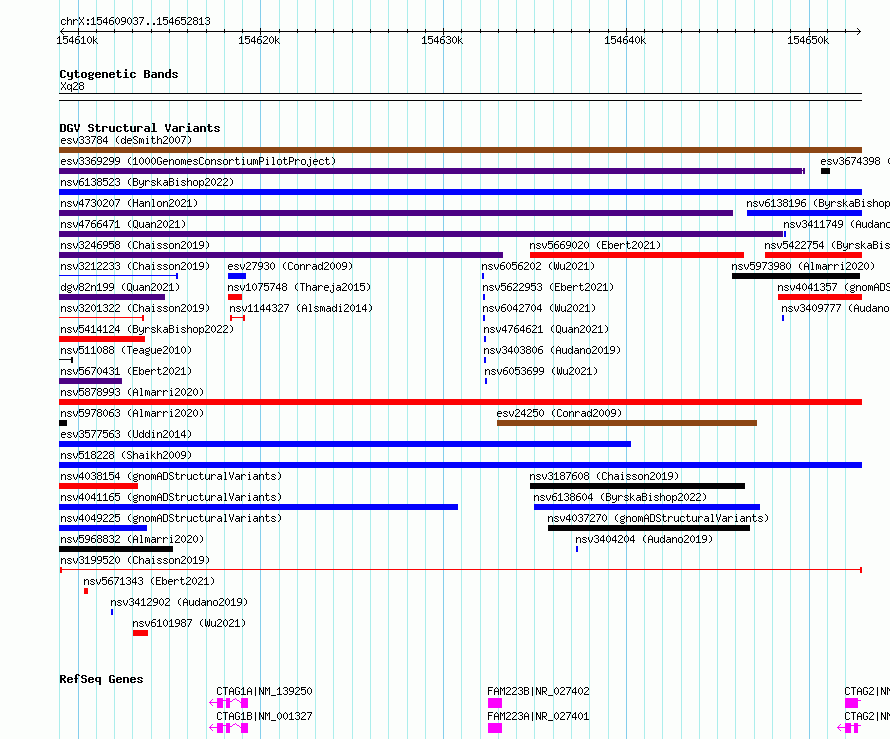This screenshot has width=890, height=739.
Task: Open CTAG1B|NM_001327 gene label
Action: (264, 716)
